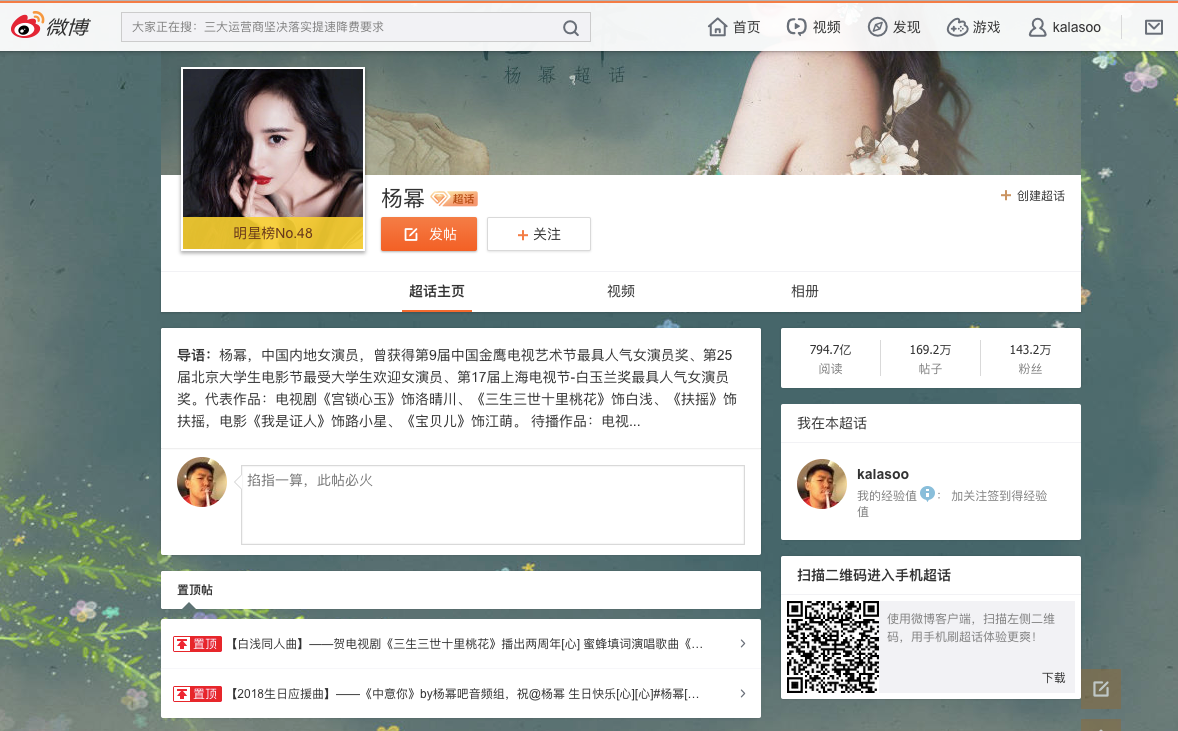
Task: Open the mail envelope icon
Action: click(1153, 28)
